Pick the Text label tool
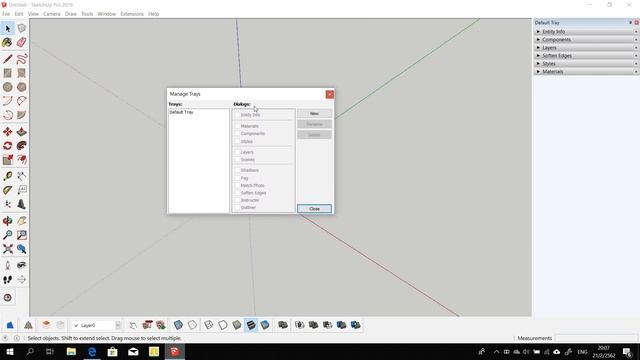The height and width of the screenshot is (360, 640). click(22, 190)
